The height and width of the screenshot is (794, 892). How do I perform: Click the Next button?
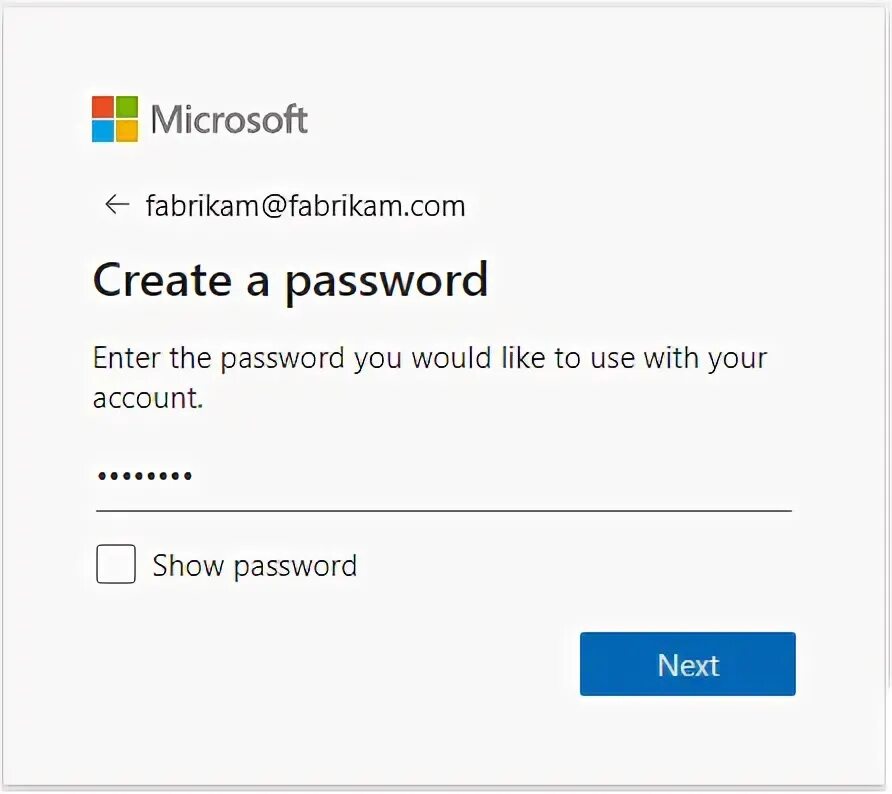point(688,664)
